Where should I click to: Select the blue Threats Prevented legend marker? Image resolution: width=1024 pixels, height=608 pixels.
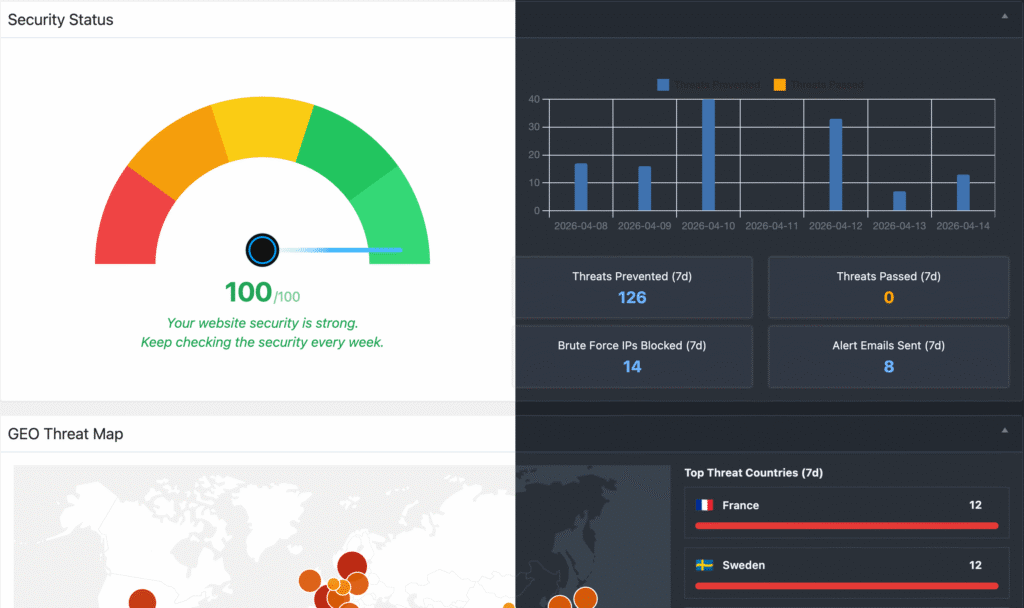pos(662,84)
